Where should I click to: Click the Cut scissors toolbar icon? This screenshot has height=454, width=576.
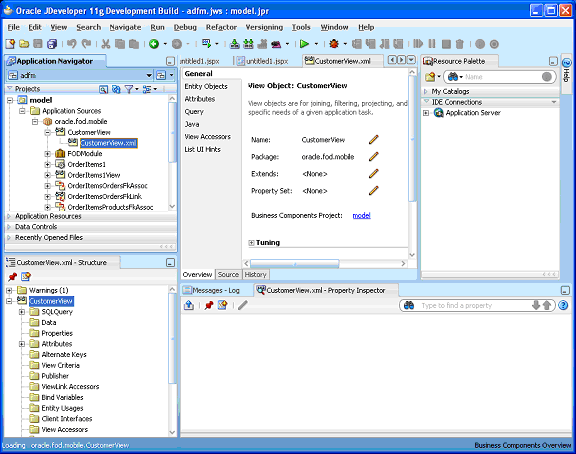(x=106, y=44)
